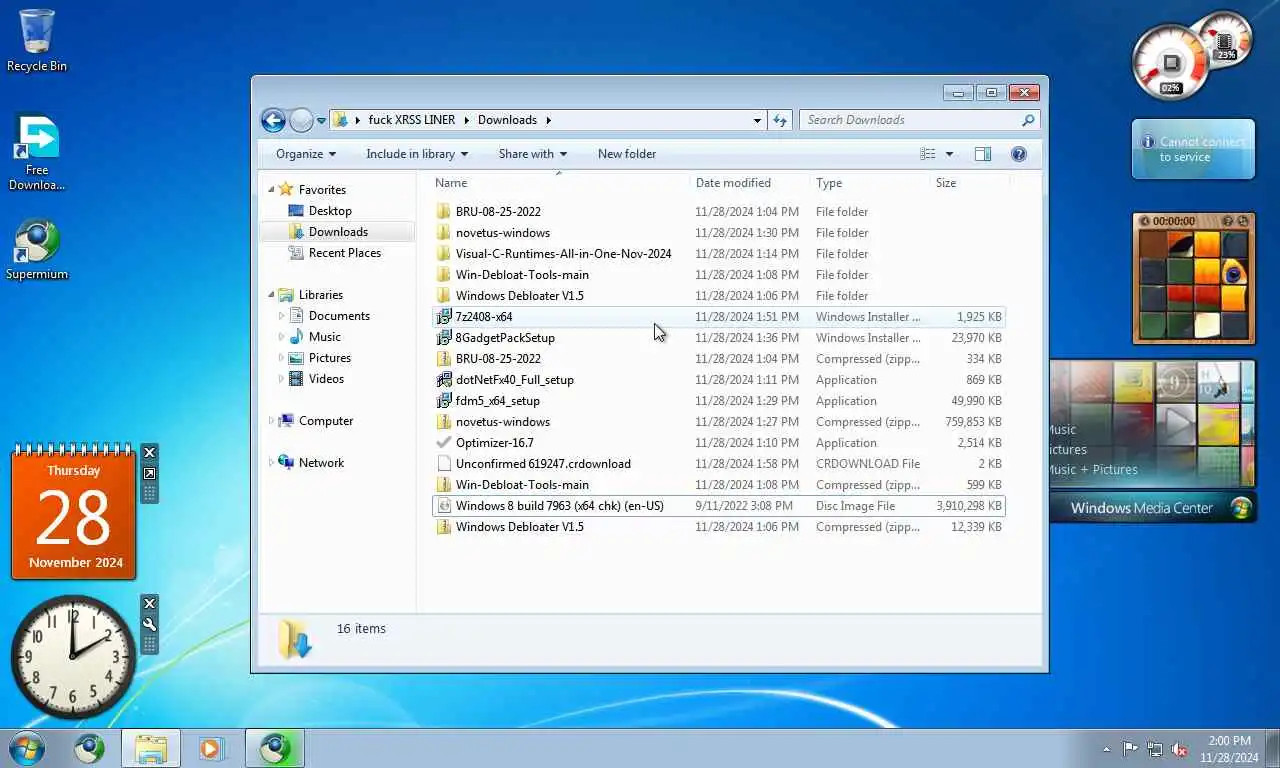Select the Unconfirmed 619247.crdownload file

719,464
